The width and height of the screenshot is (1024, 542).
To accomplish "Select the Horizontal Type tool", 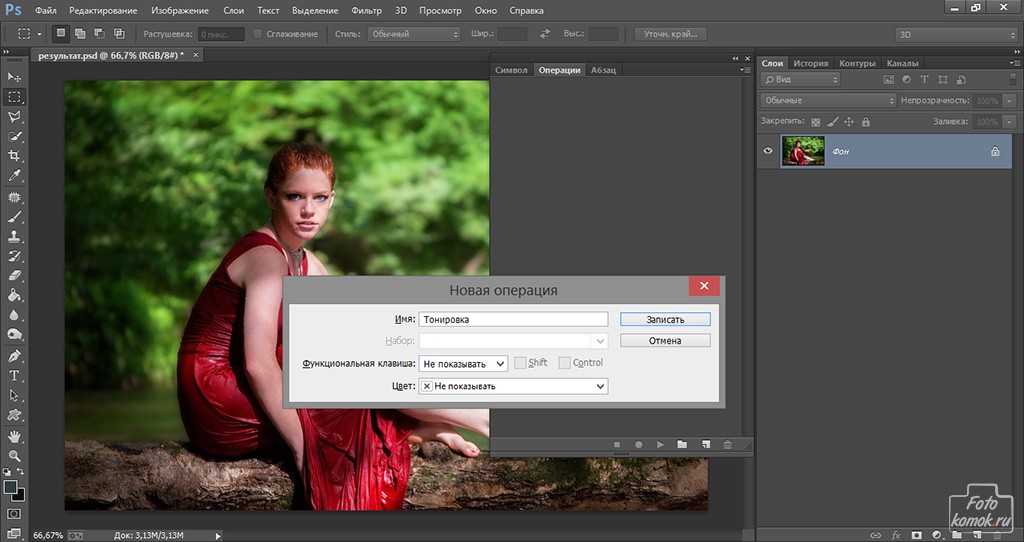I will 14,375.
